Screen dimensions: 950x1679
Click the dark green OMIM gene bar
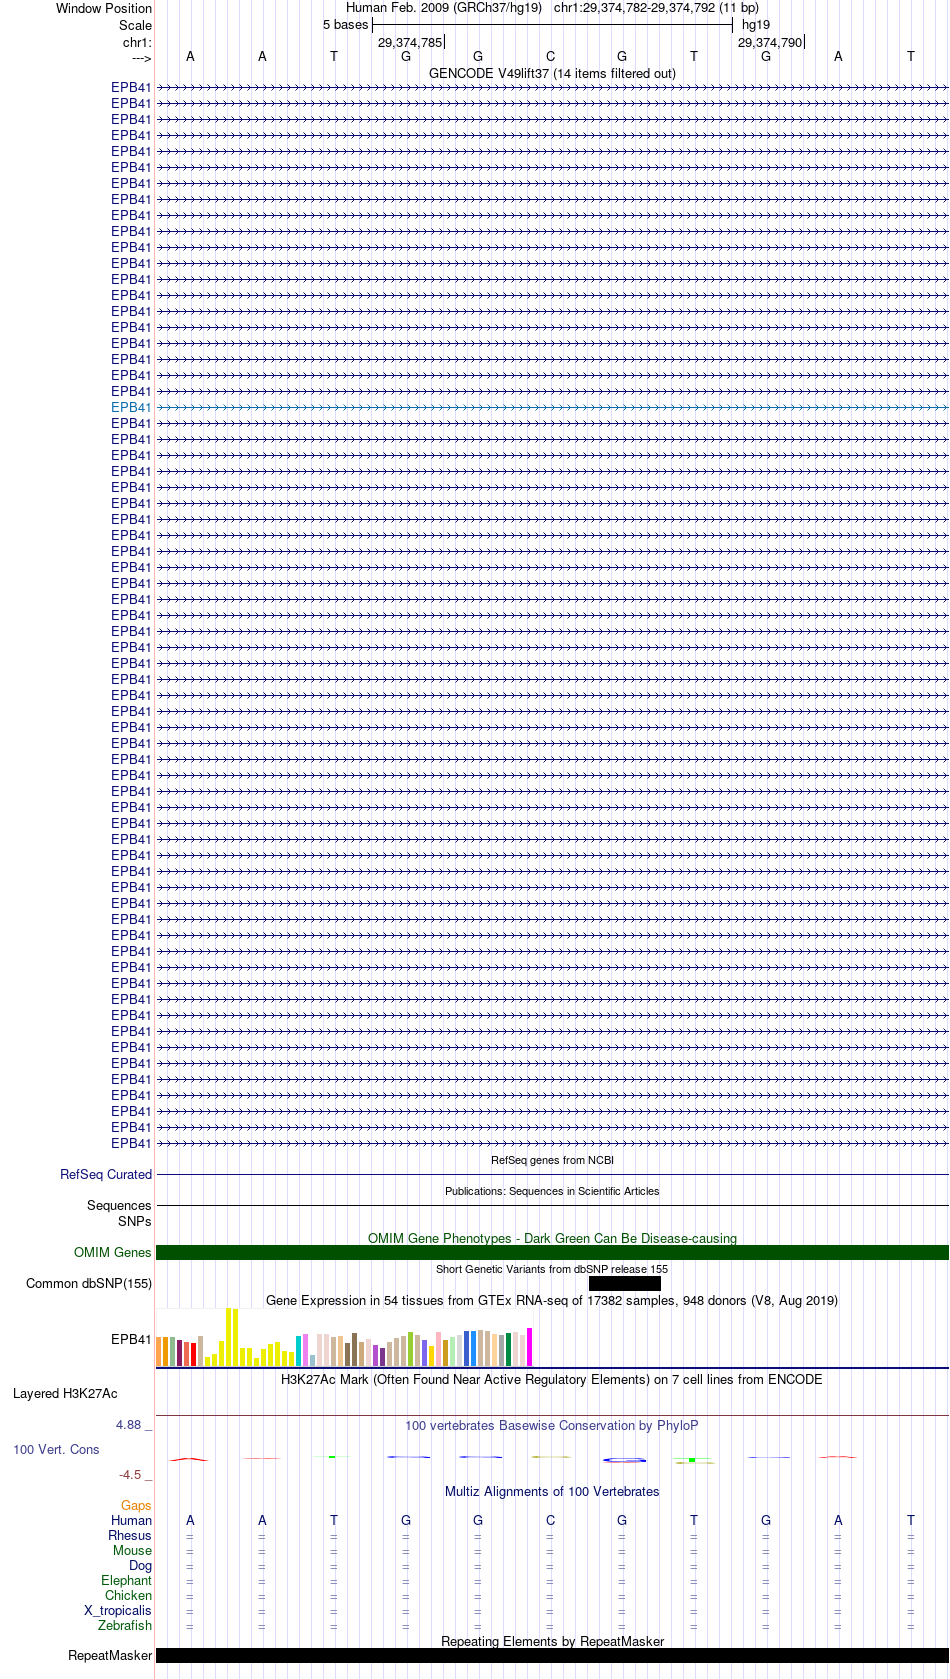coord(552,1252)
